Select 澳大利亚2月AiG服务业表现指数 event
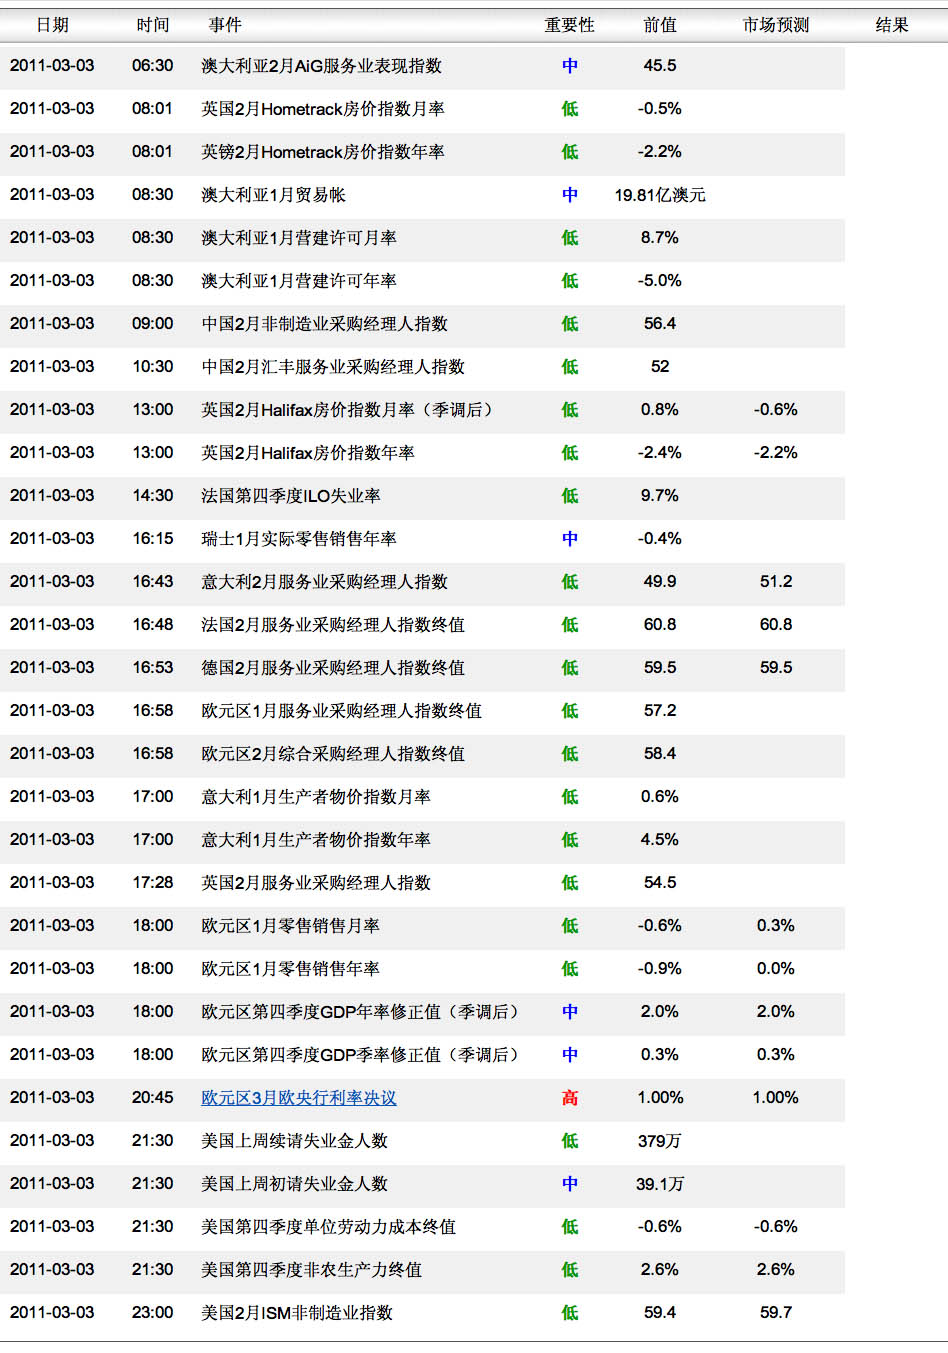 [x=321, y=66]
